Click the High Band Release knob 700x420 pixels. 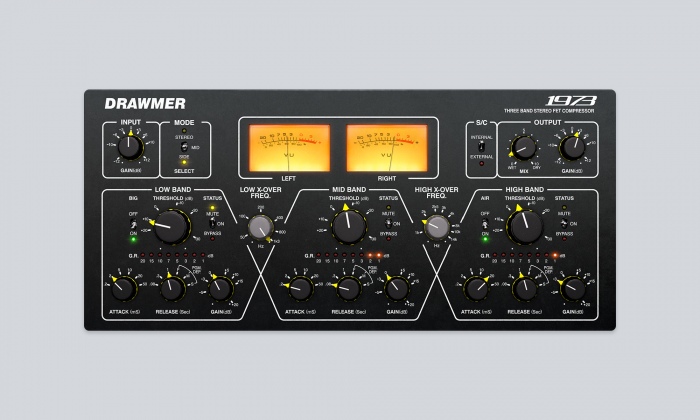pos(525,289)
